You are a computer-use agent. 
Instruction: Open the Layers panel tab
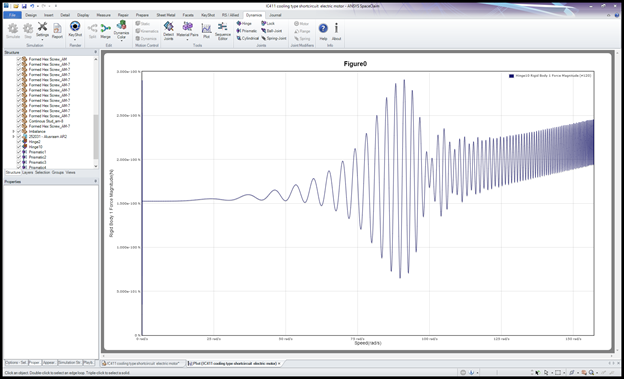click(x=27, y=172)
